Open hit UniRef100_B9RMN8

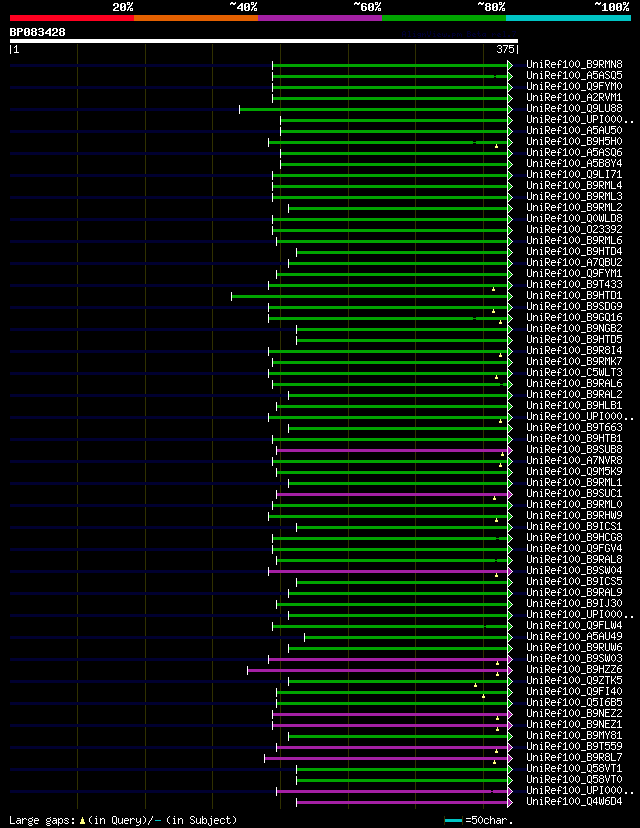574,64
